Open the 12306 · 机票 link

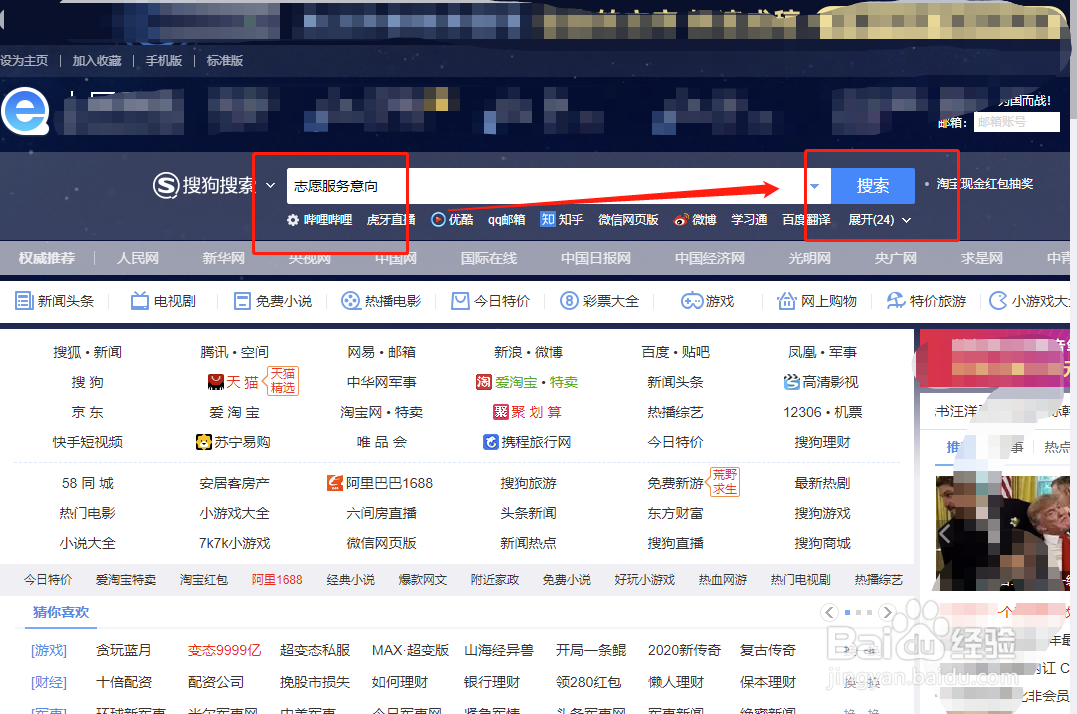(x=822, y=412)
